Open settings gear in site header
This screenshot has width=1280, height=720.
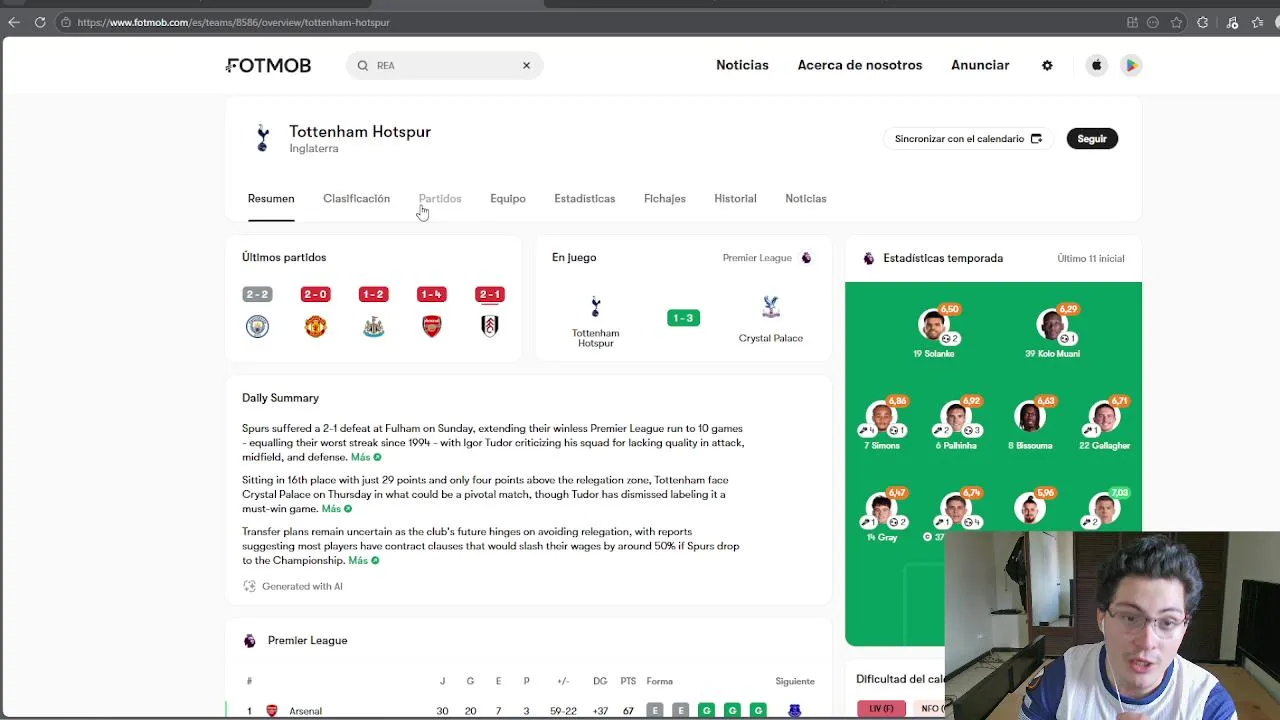pos(1047,65)
